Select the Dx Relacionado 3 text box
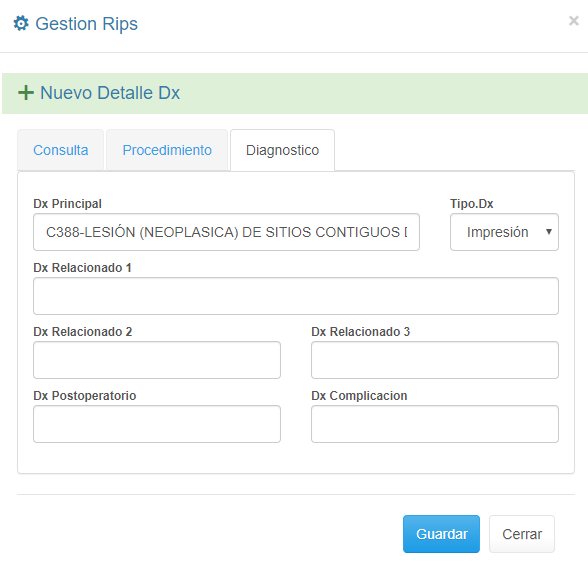The width and height of the screenshot is (588, 586). pos(435,360)
